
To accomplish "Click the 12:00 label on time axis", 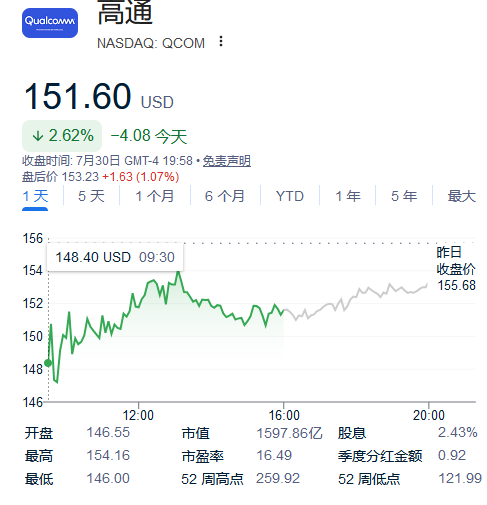I will coord(138,415).
